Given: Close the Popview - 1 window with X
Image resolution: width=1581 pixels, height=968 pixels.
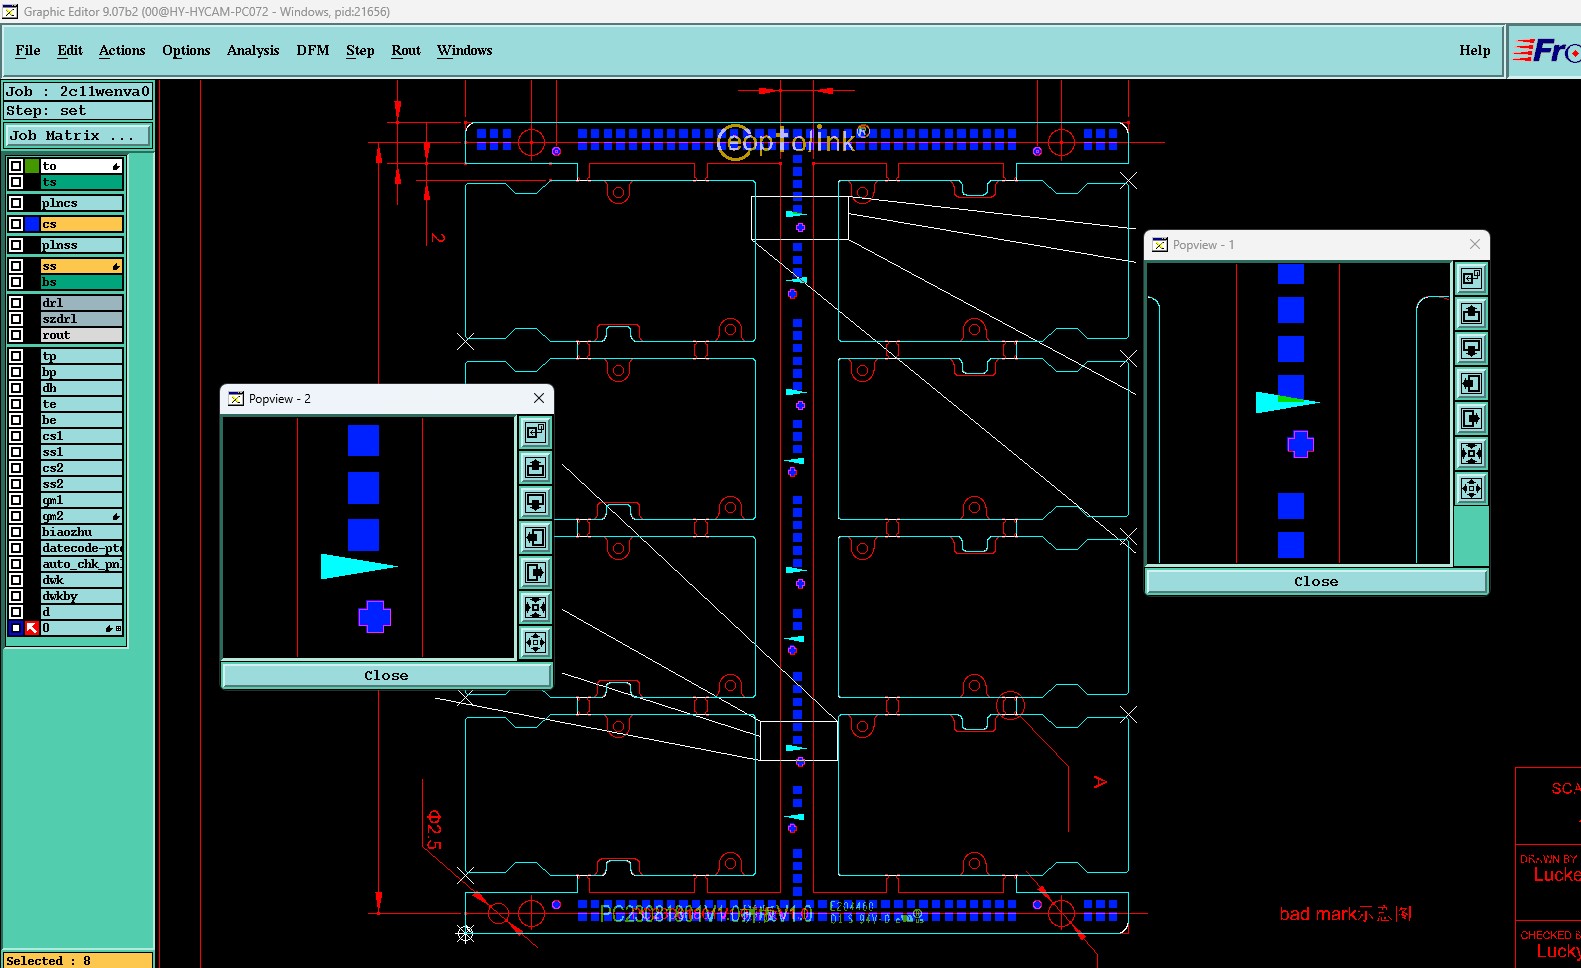Looking at the screenshot, I should pos(1475,244).
